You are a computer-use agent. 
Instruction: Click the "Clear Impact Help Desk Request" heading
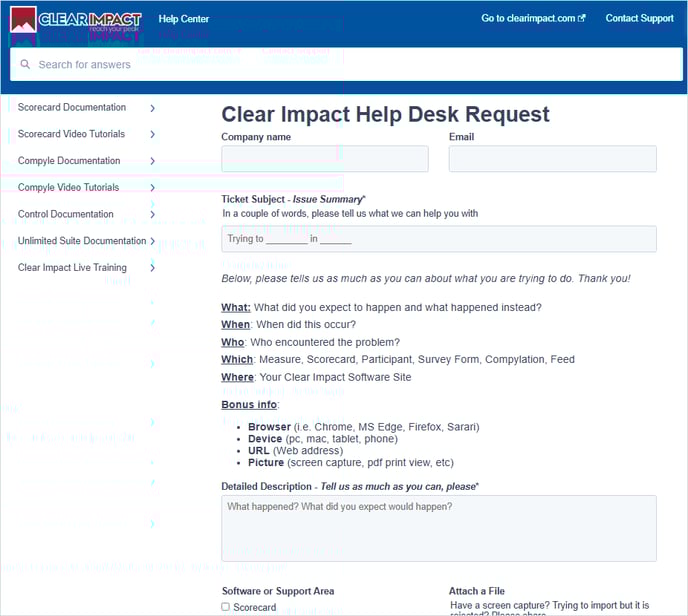pos(385,115)
